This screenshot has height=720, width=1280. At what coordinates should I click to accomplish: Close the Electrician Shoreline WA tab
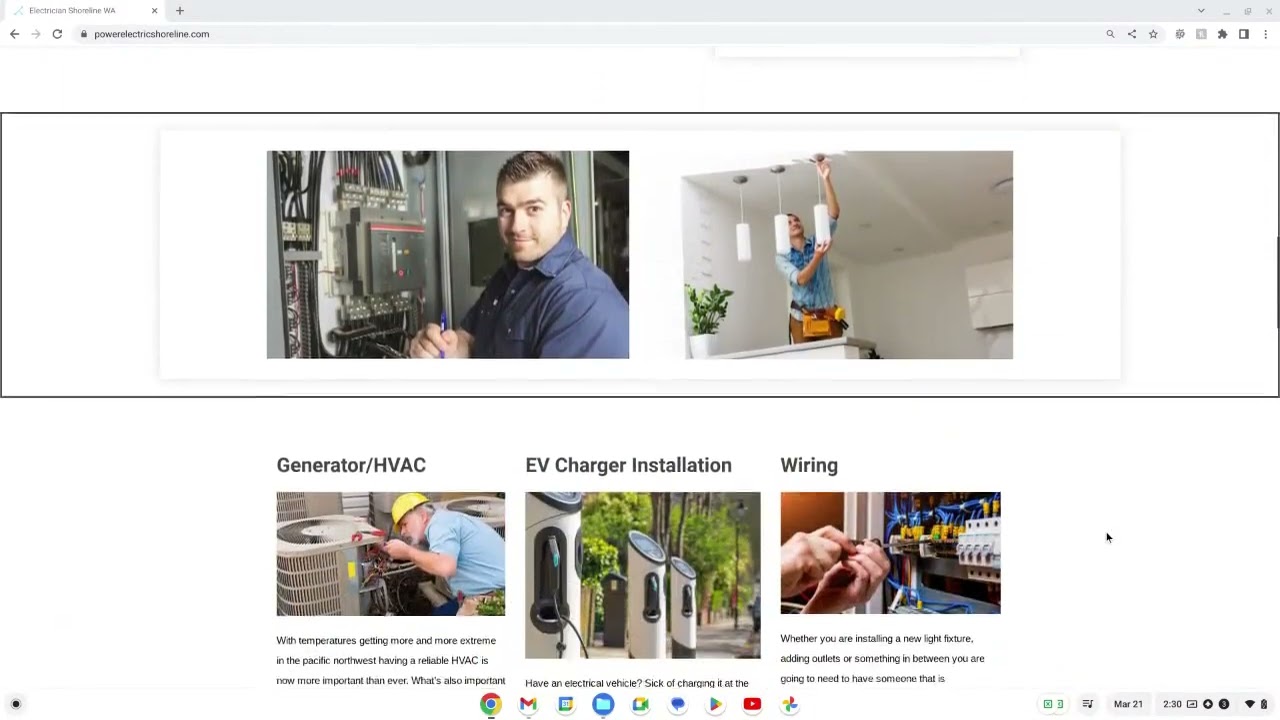pos(155,10)
